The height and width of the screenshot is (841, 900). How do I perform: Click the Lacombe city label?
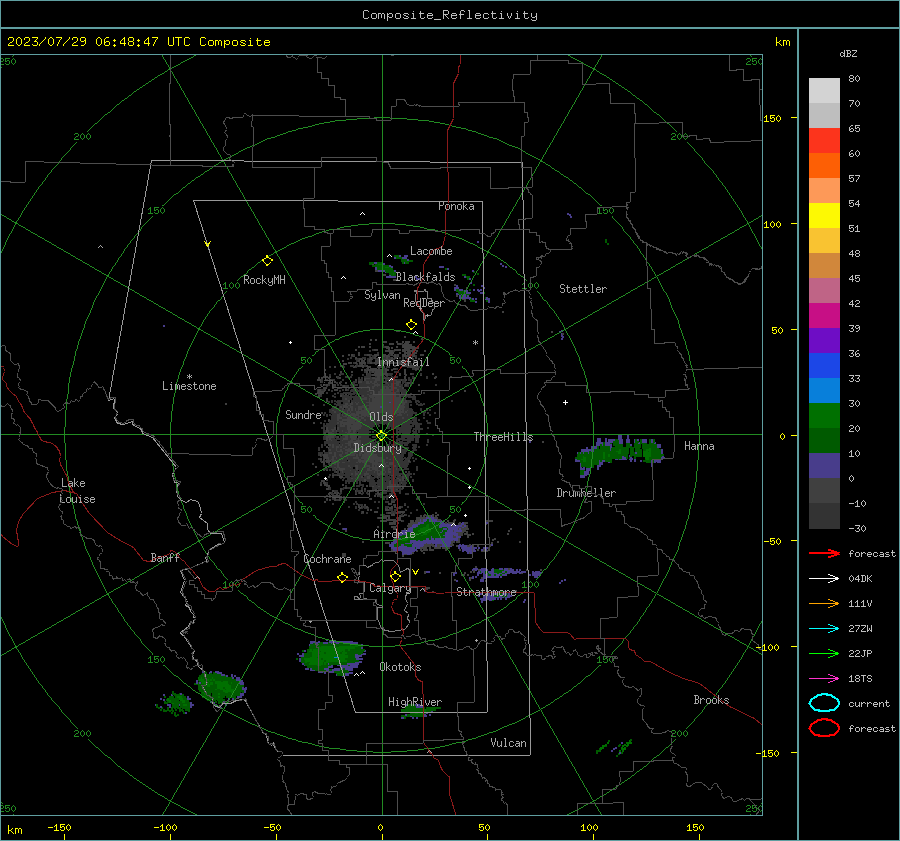431,251
